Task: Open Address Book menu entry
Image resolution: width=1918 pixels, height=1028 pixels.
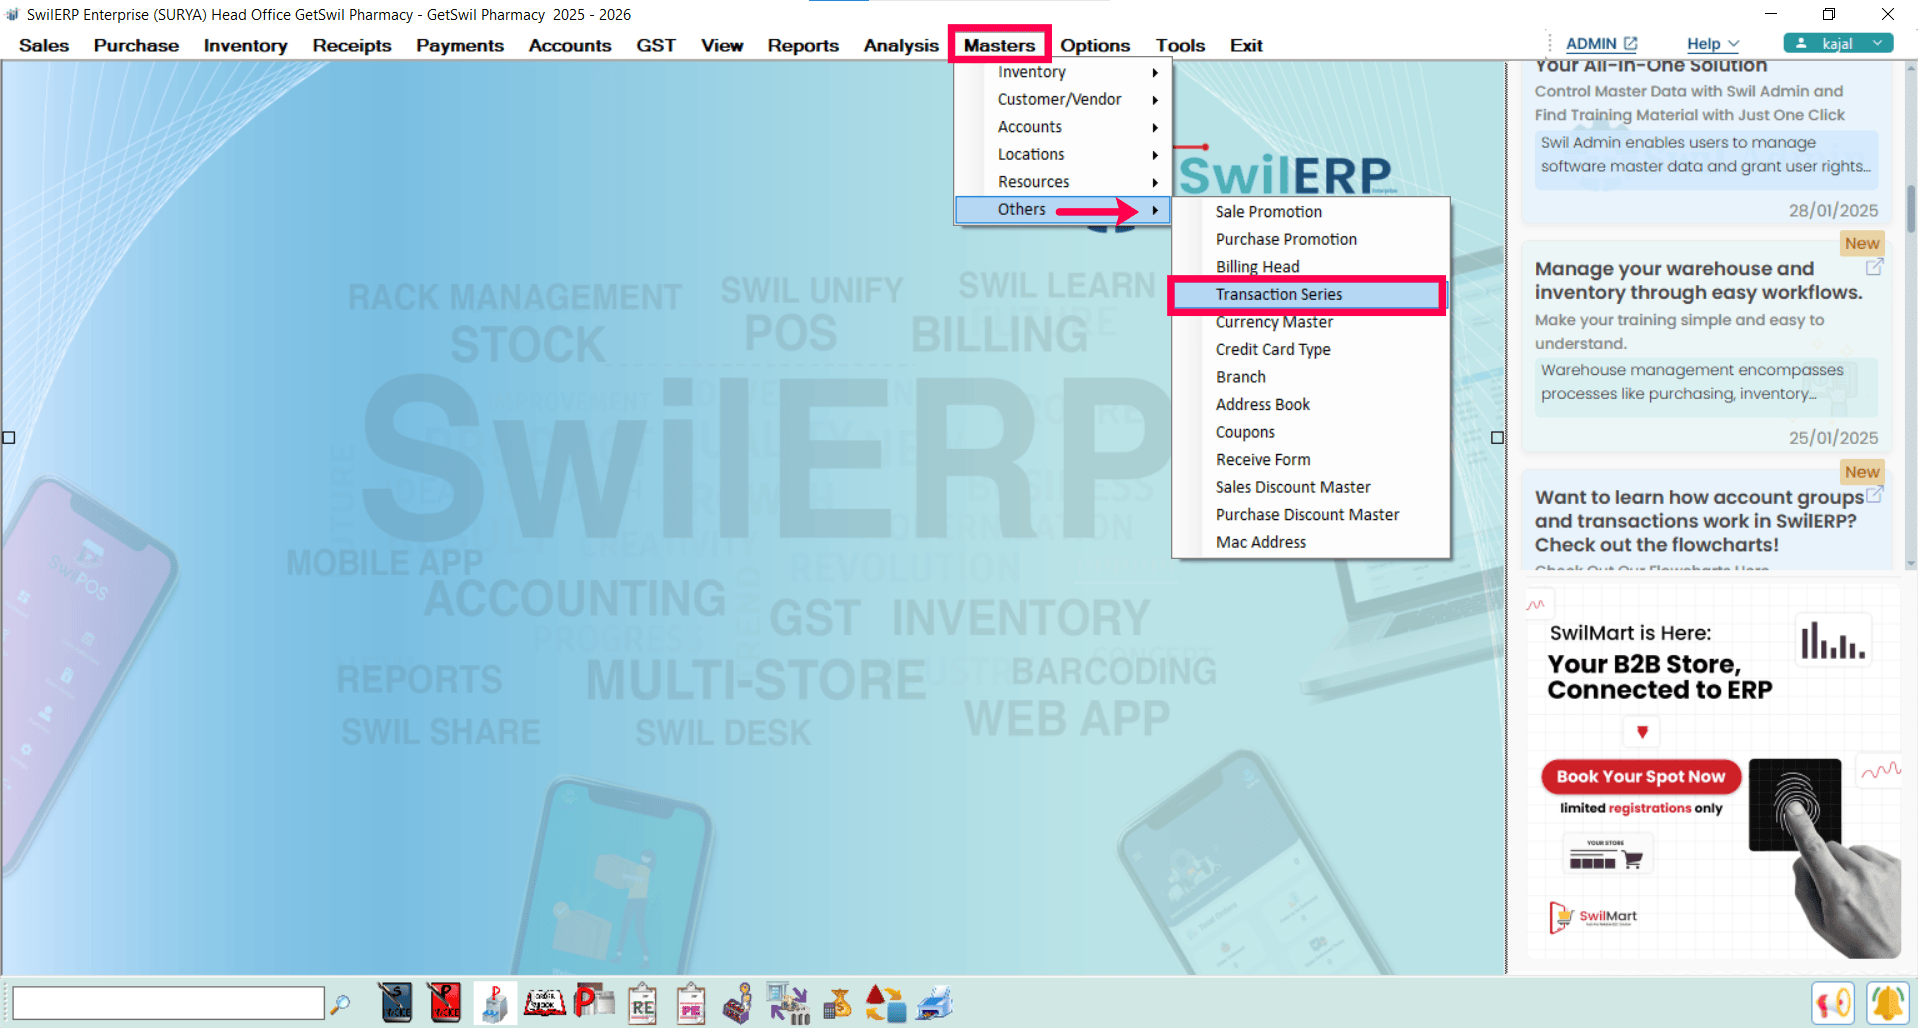Action: (x=1311, y=405)
